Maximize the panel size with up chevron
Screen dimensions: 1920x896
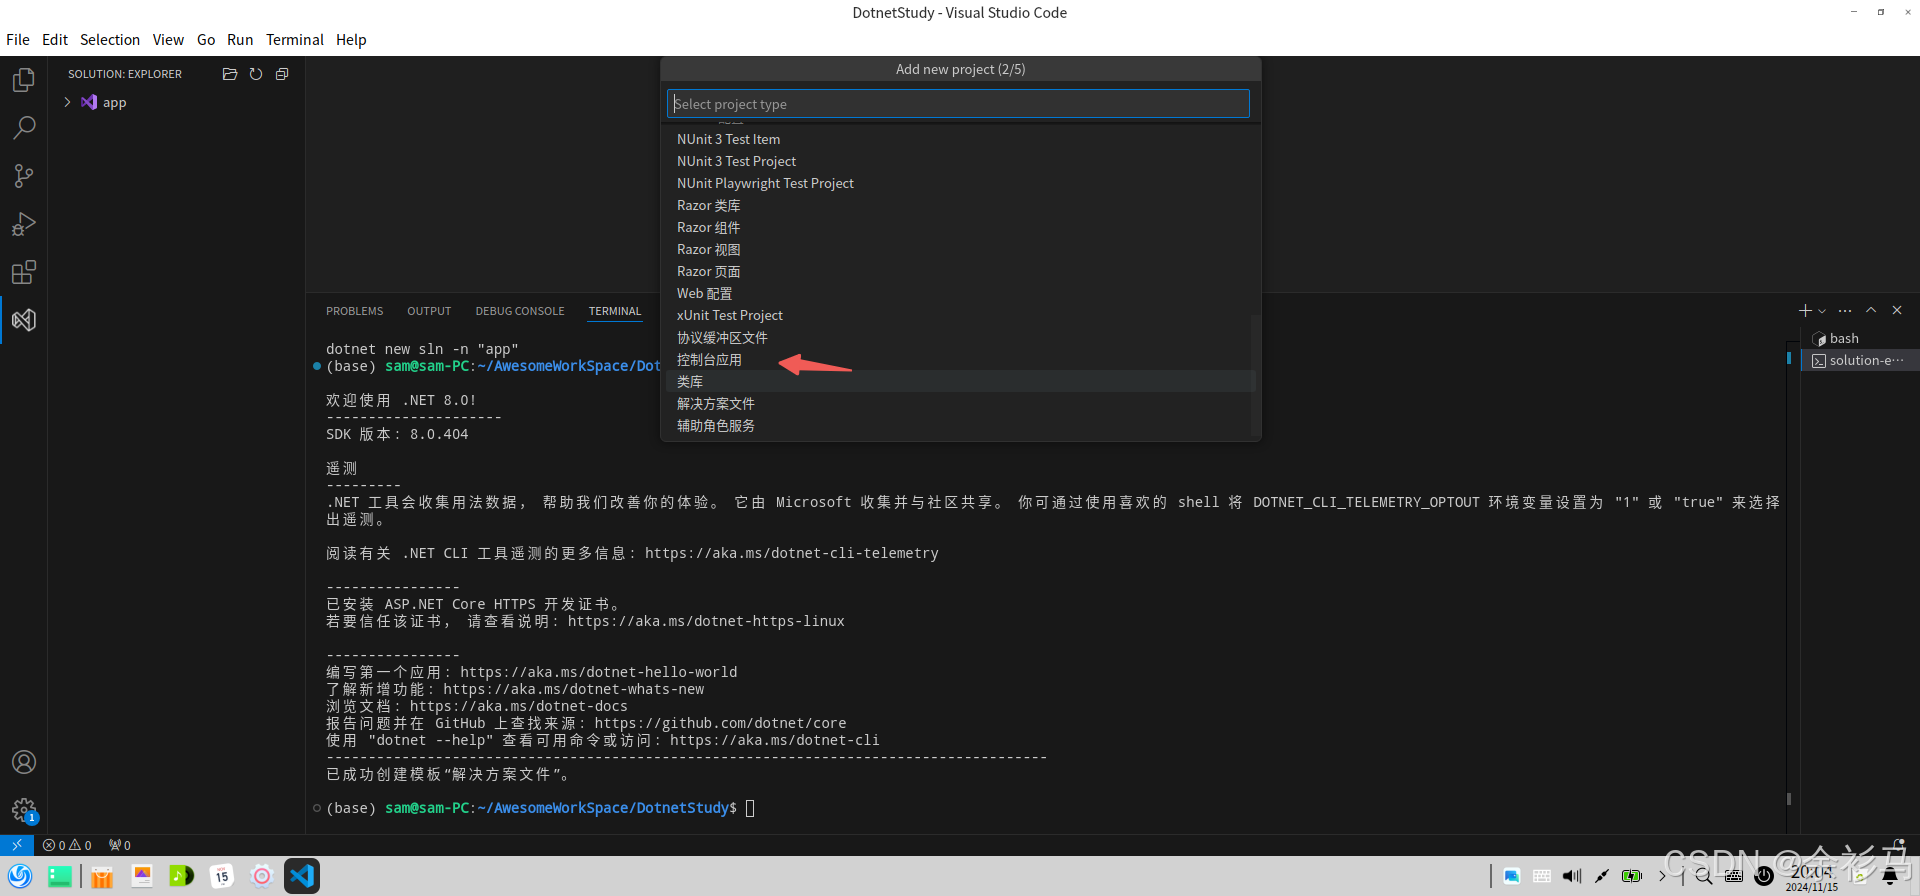[x=1871, y=311]
